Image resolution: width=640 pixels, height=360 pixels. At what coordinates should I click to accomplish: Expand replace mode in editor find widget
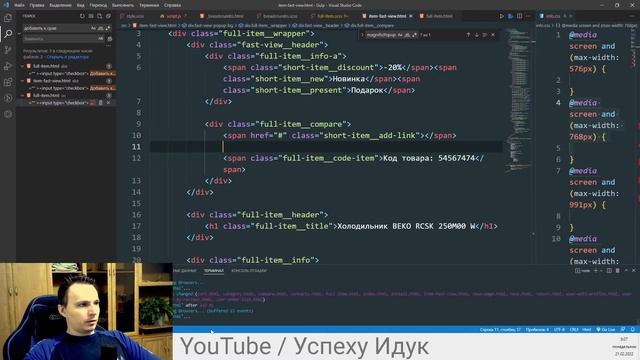pyautogui.click(x=362, y=35)
